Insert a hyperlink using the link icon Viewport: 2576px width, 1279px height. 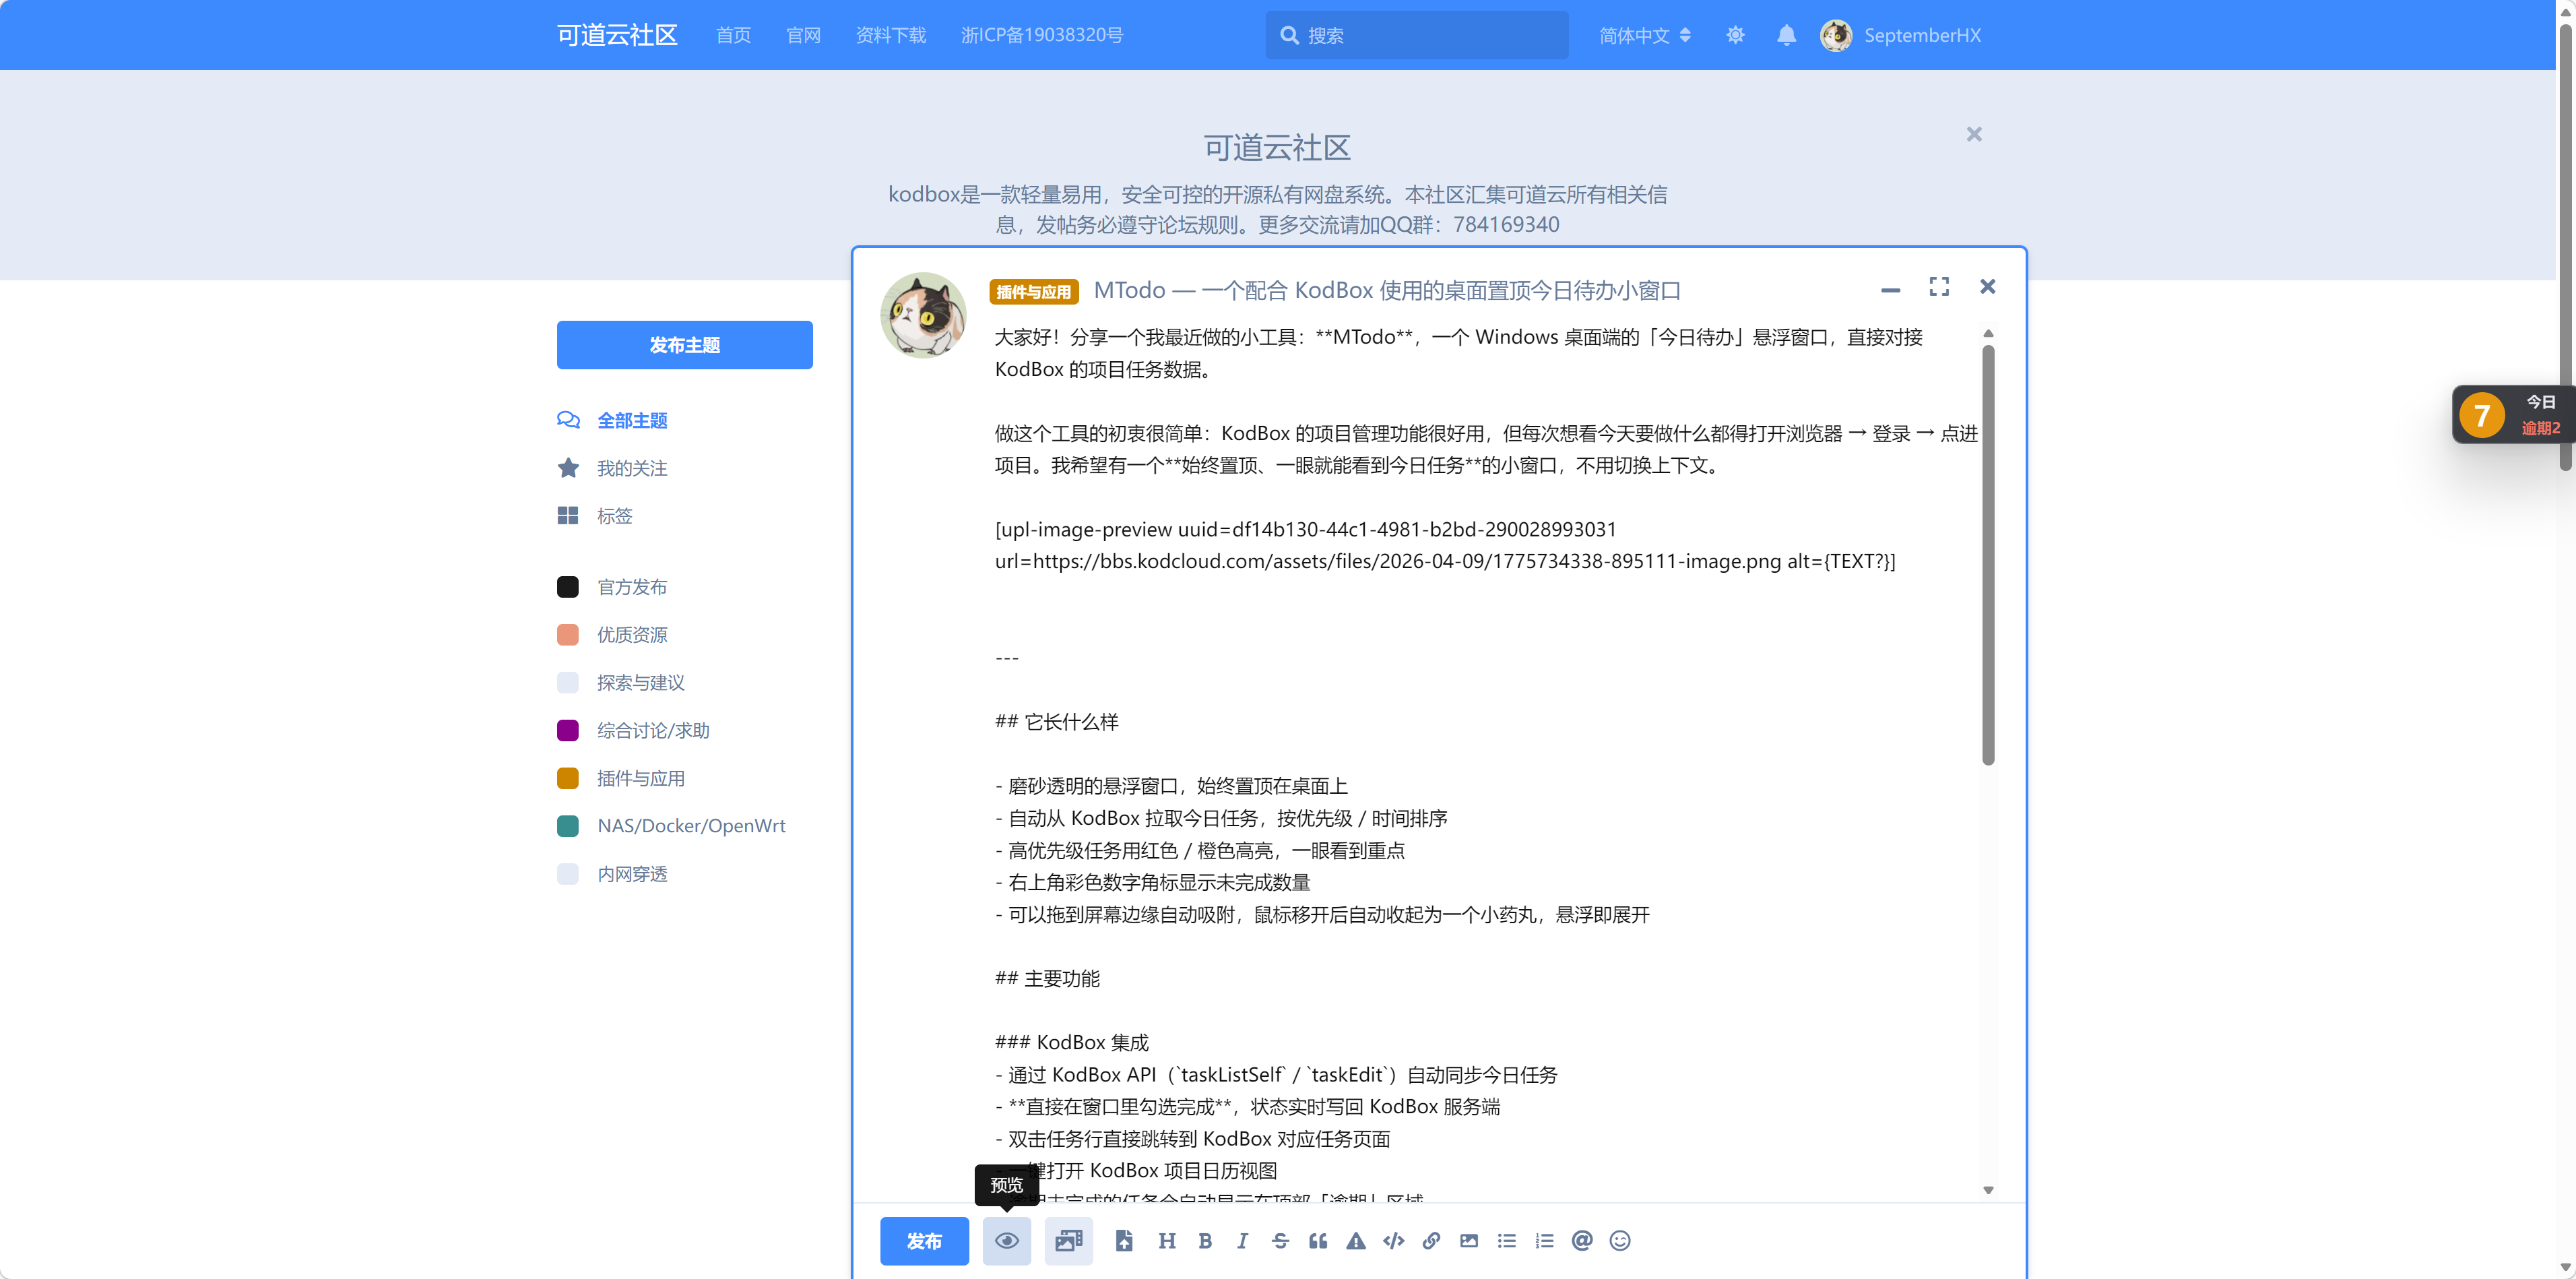(1431, 1241)
